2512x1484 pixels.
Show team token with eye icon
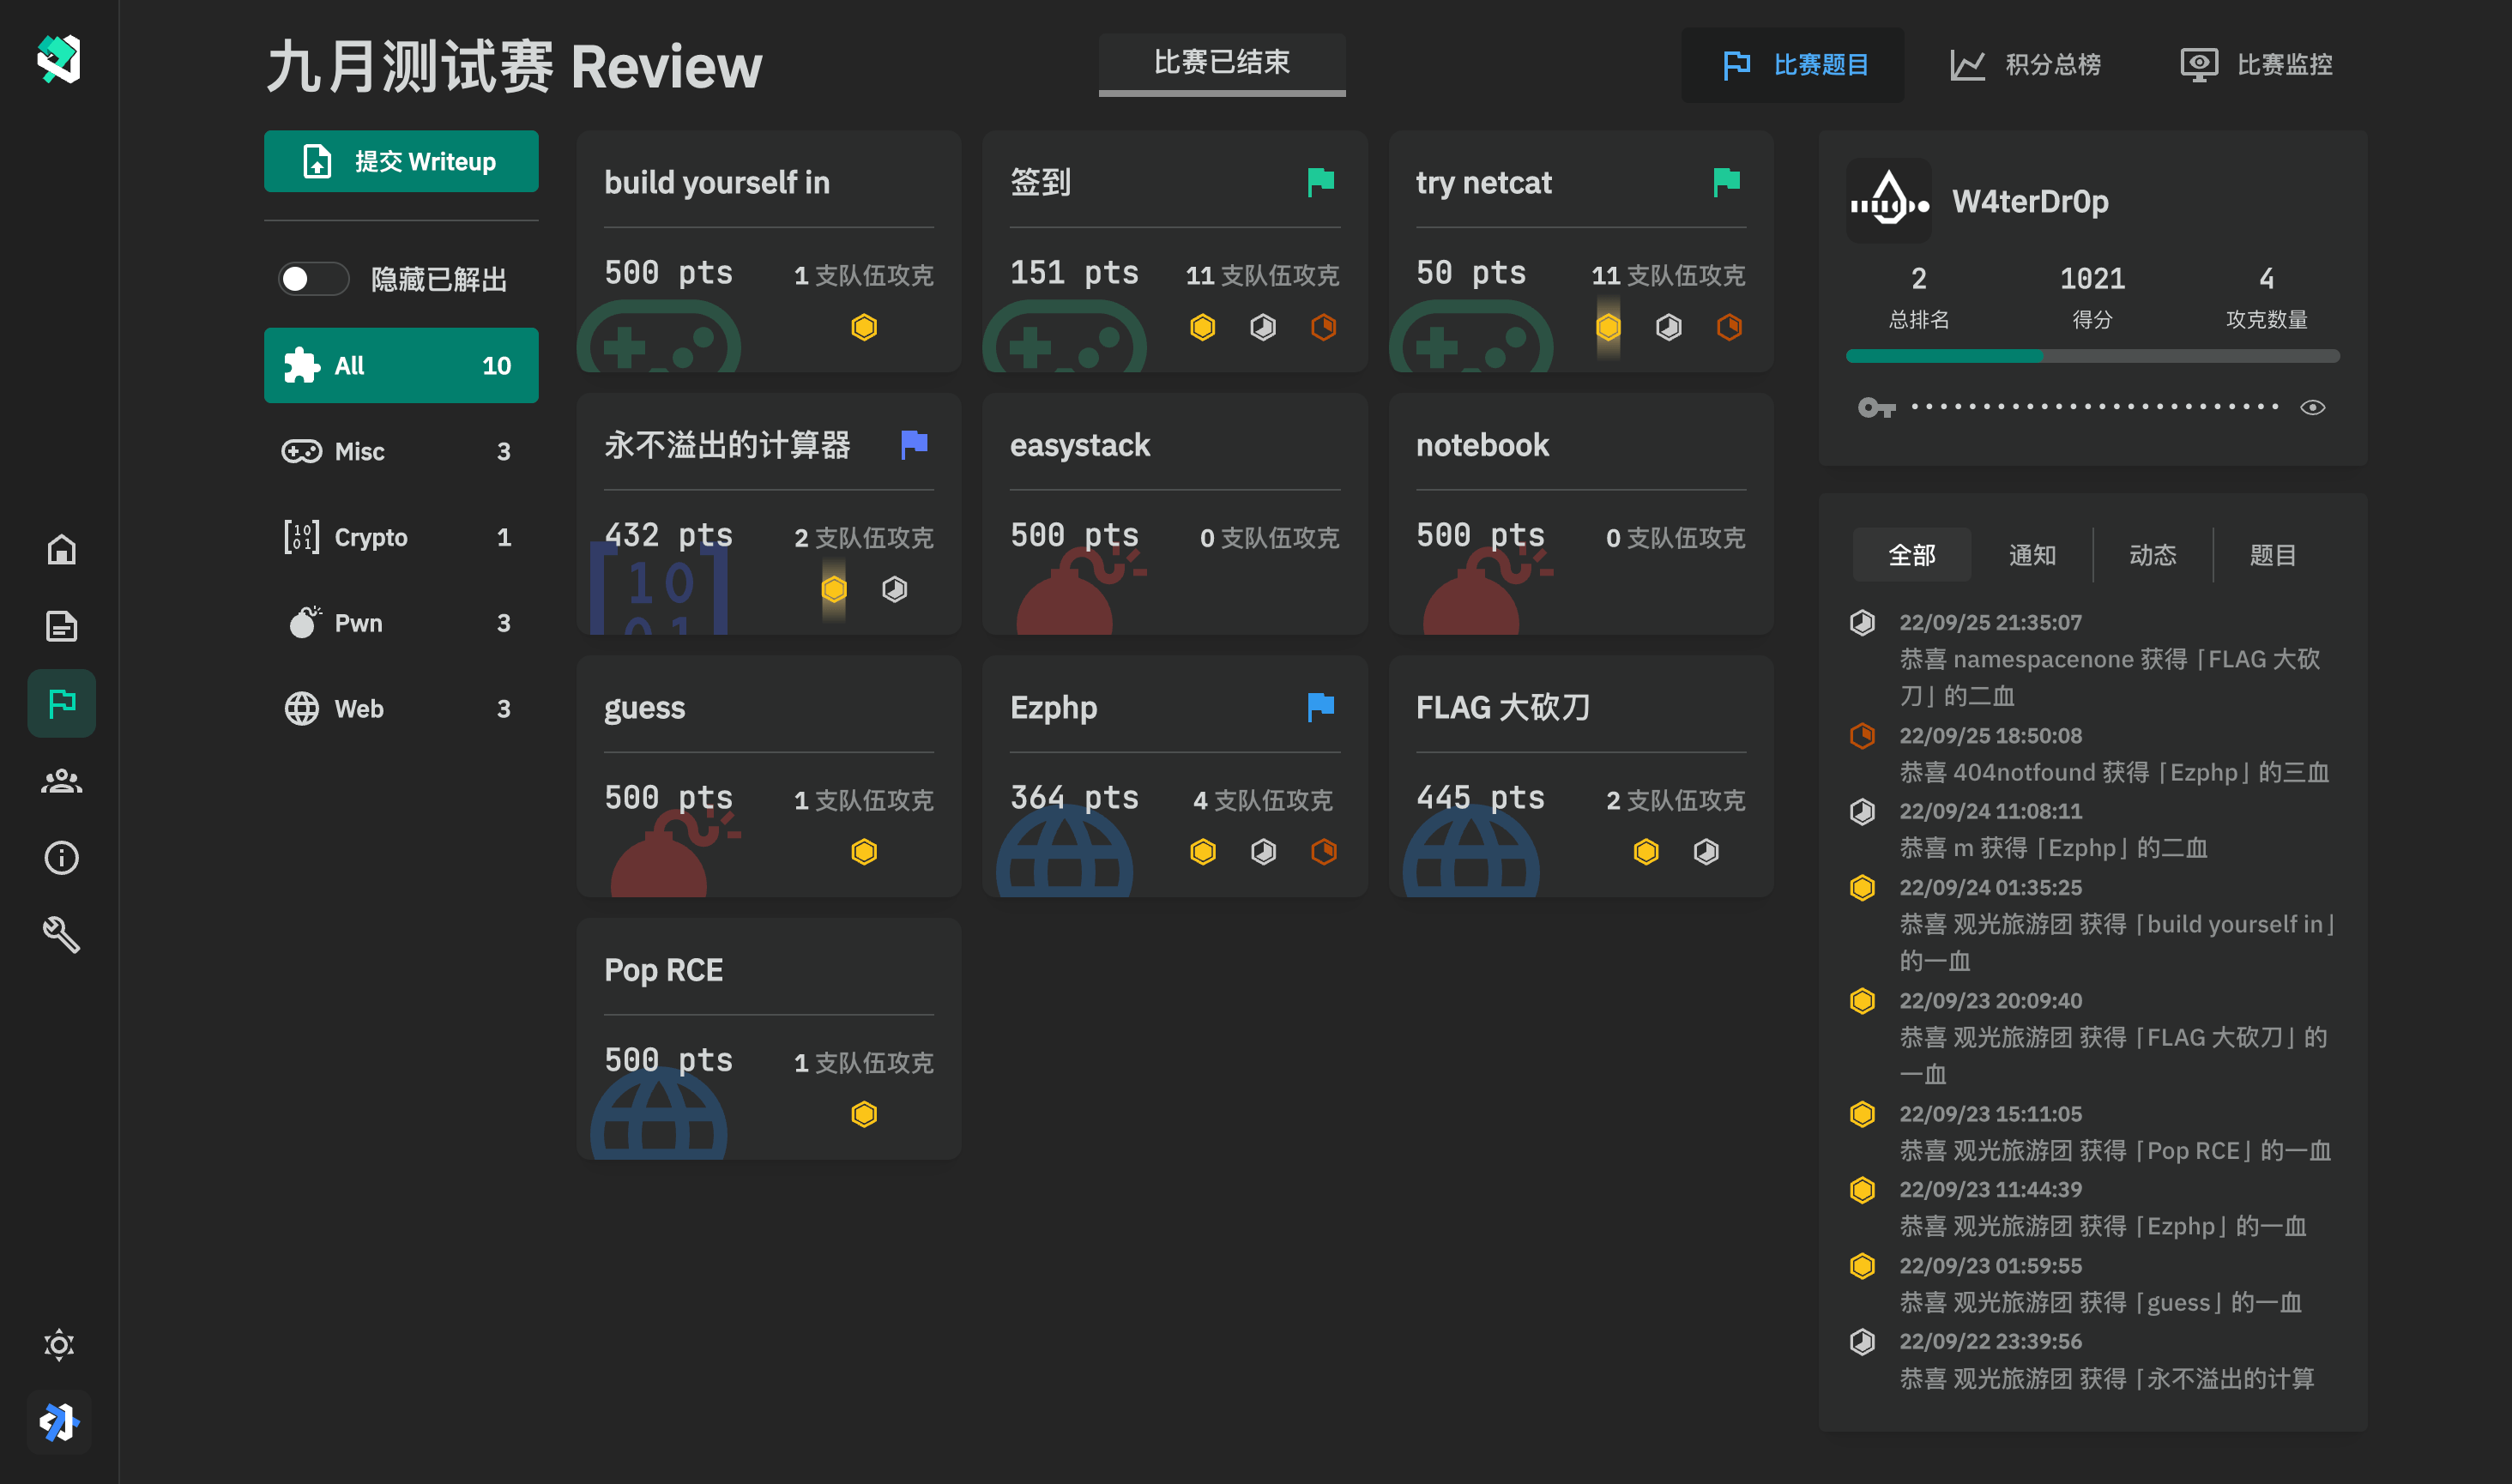(2313, 407)
